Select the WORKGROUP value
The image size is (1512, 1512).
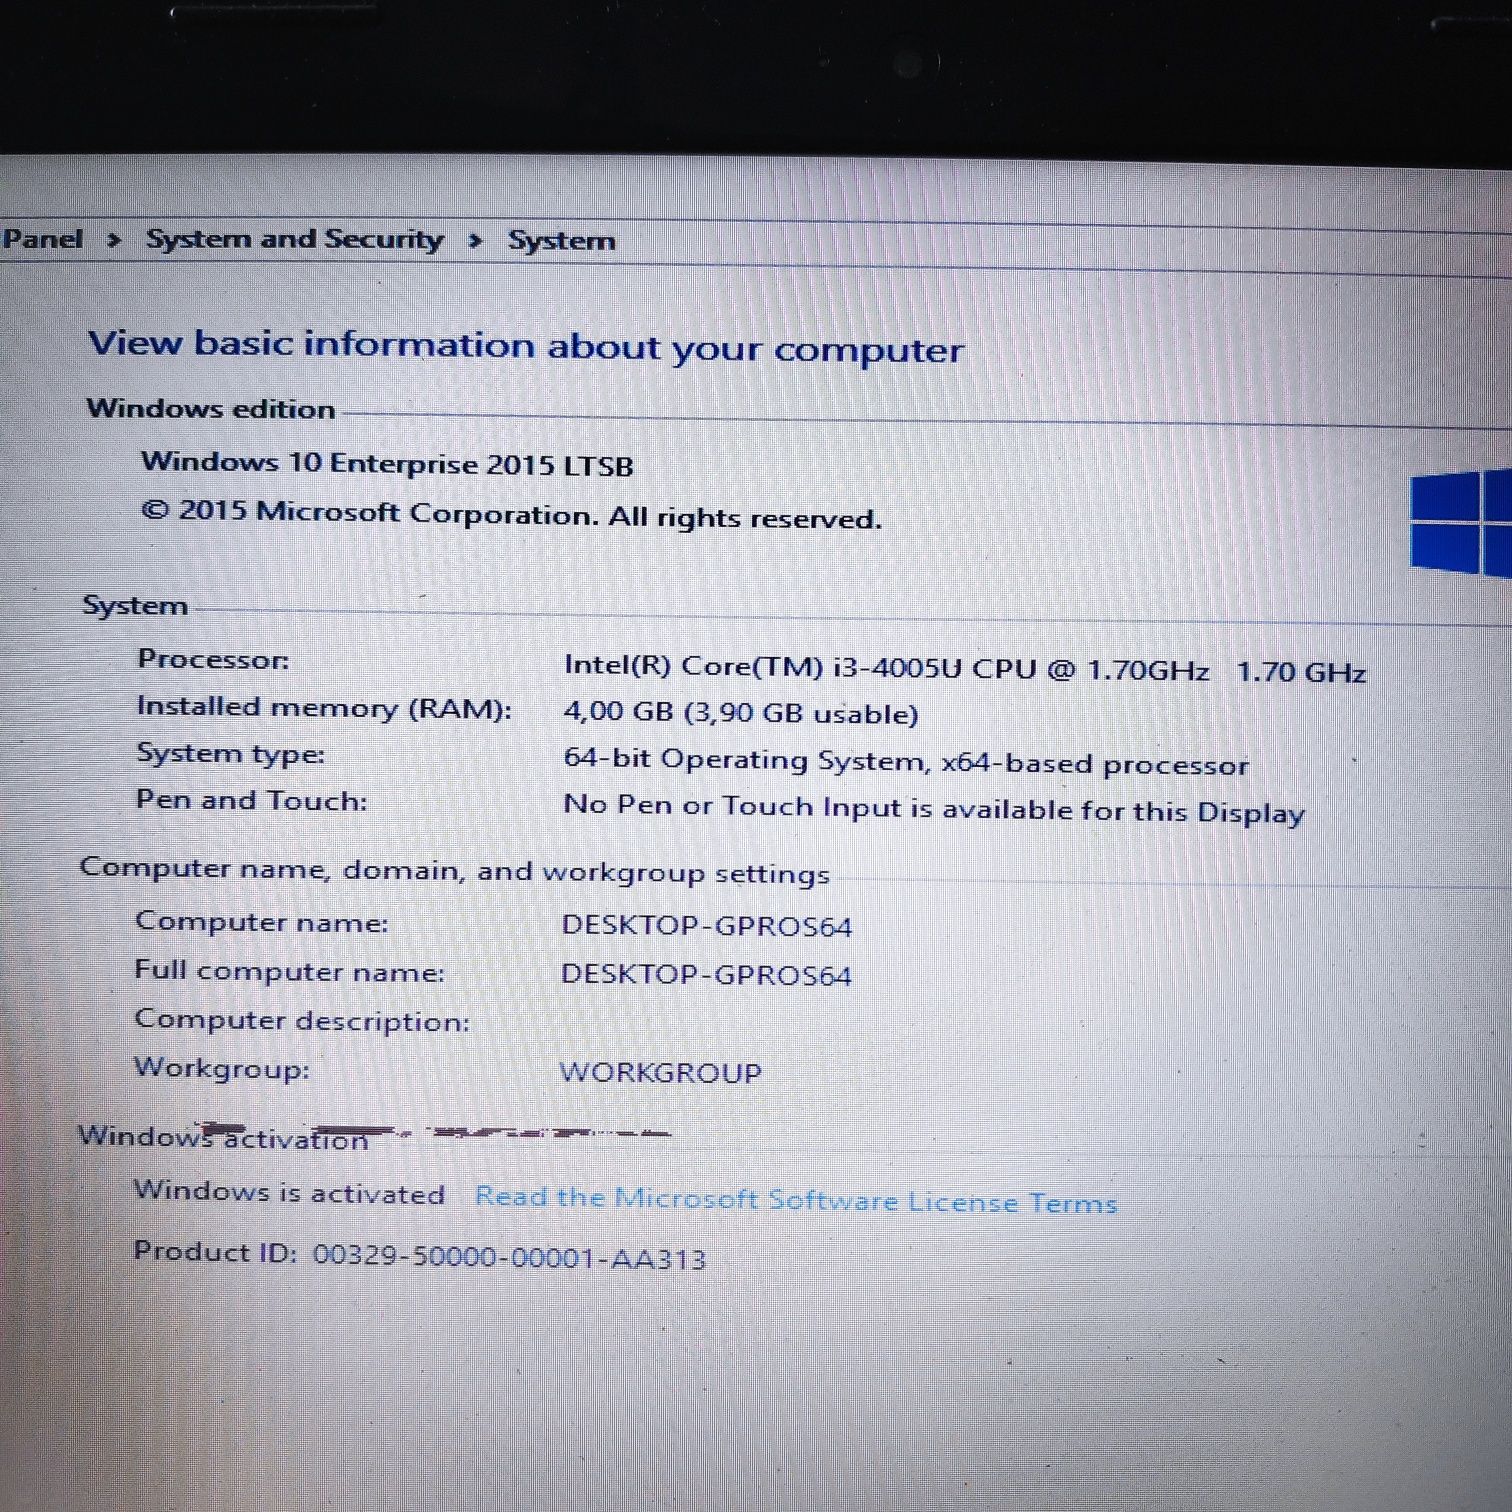660,1073
